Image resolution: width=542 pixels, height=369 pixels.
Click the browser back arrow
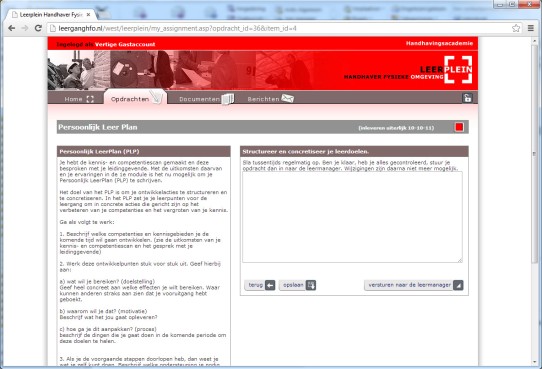point(11,28)
